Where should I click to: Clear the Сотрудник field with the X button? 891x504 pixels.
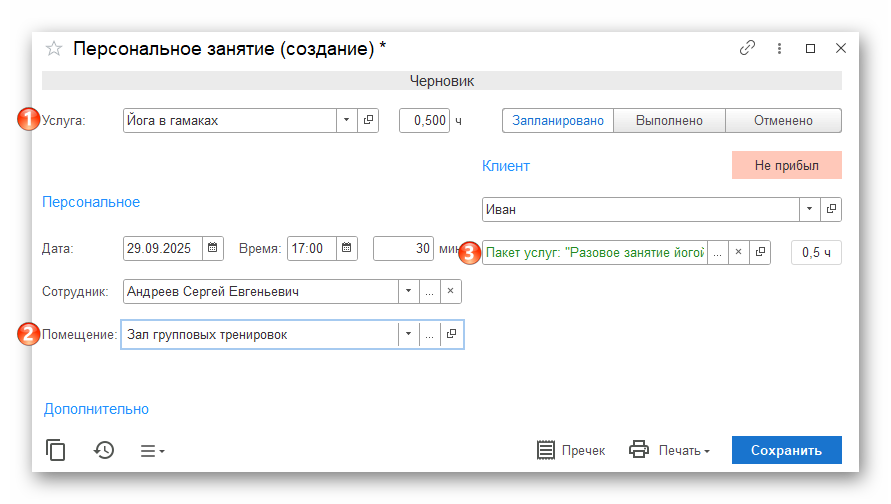450,291
